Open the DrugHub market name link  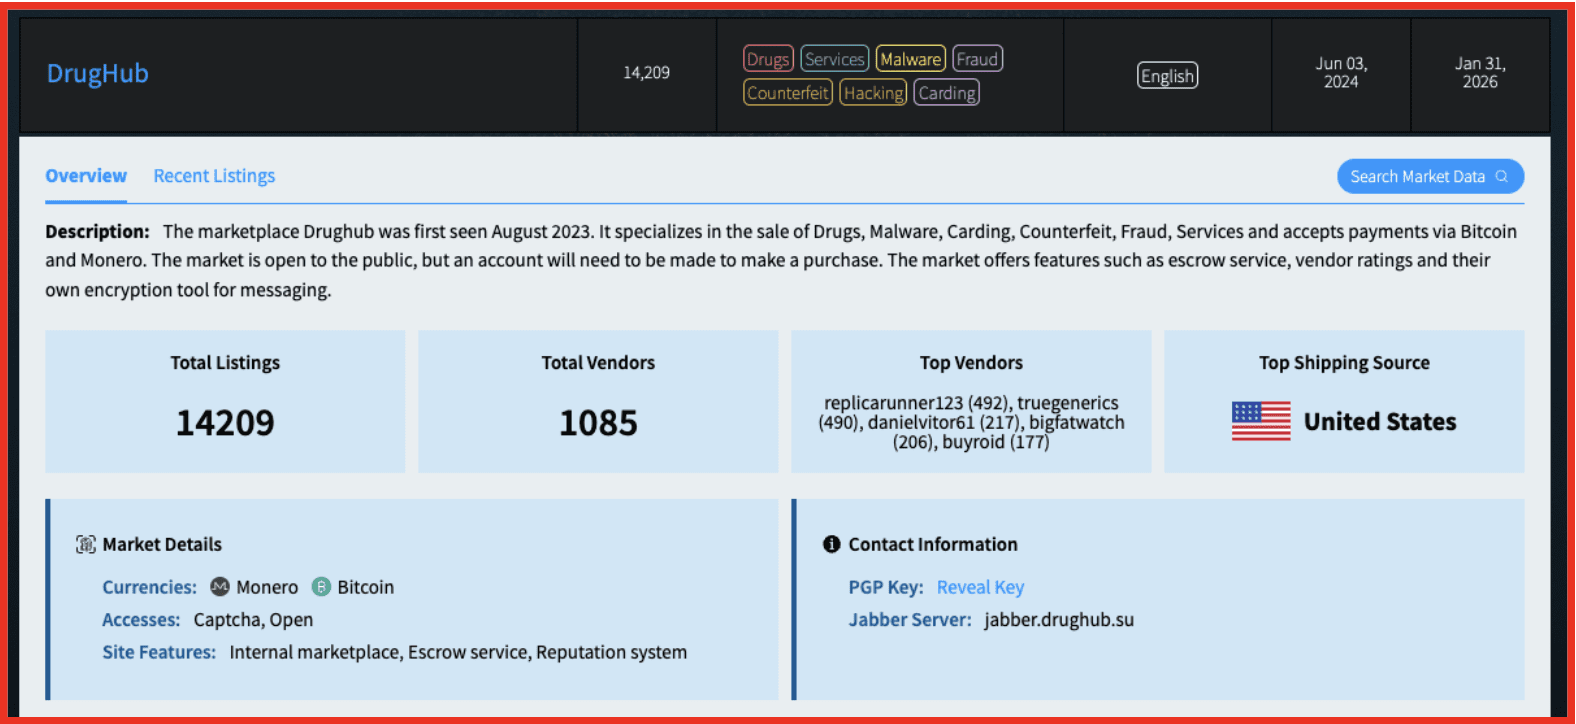coord(98,74)
